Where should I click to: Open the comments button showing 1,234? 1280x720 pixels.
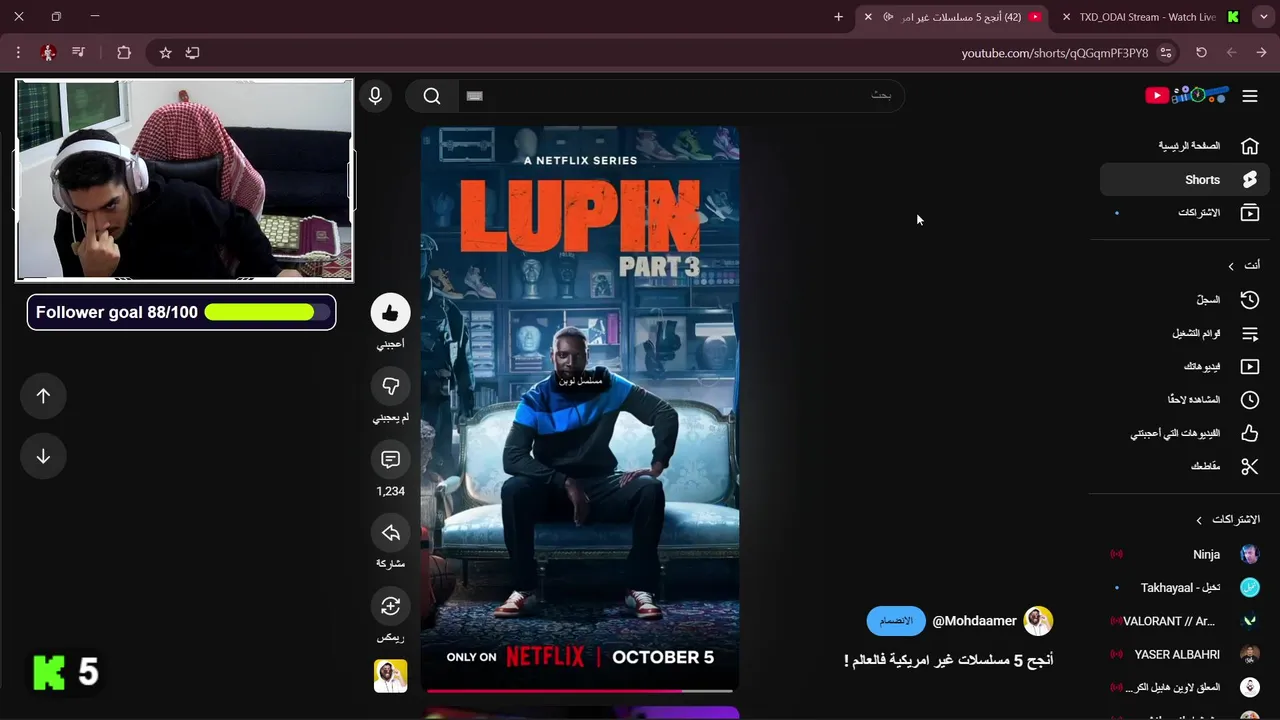pos(391,460)
